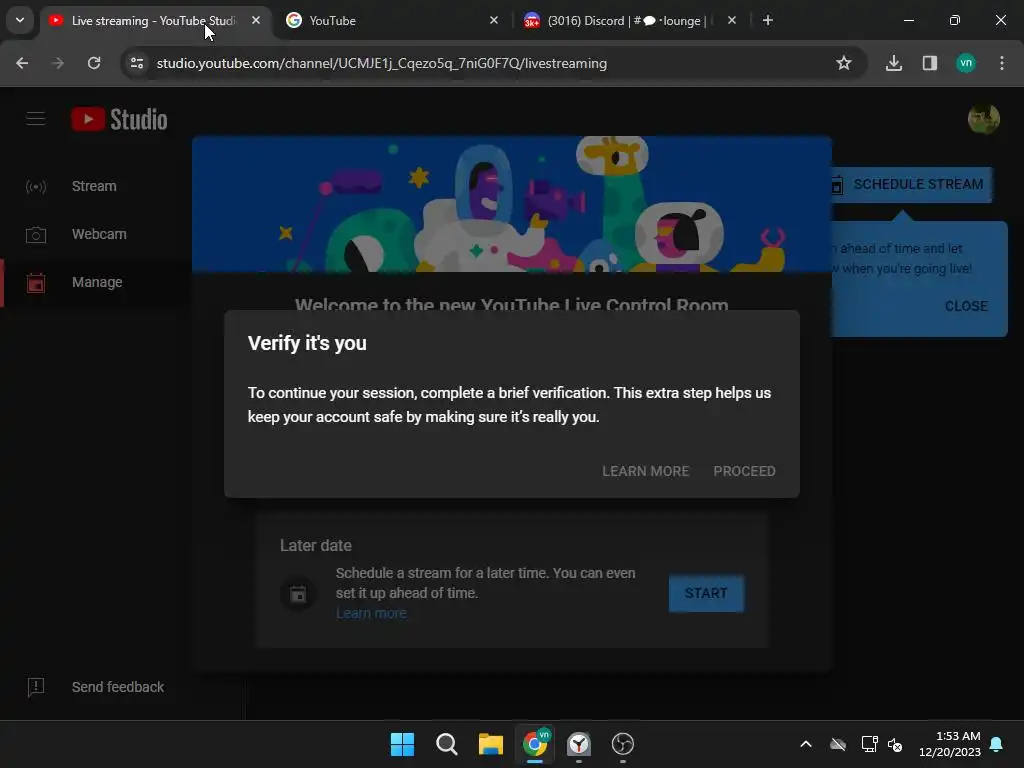
Task: Click LEARN MORE in the verify dialog
Action: click(x=645, y=471)
